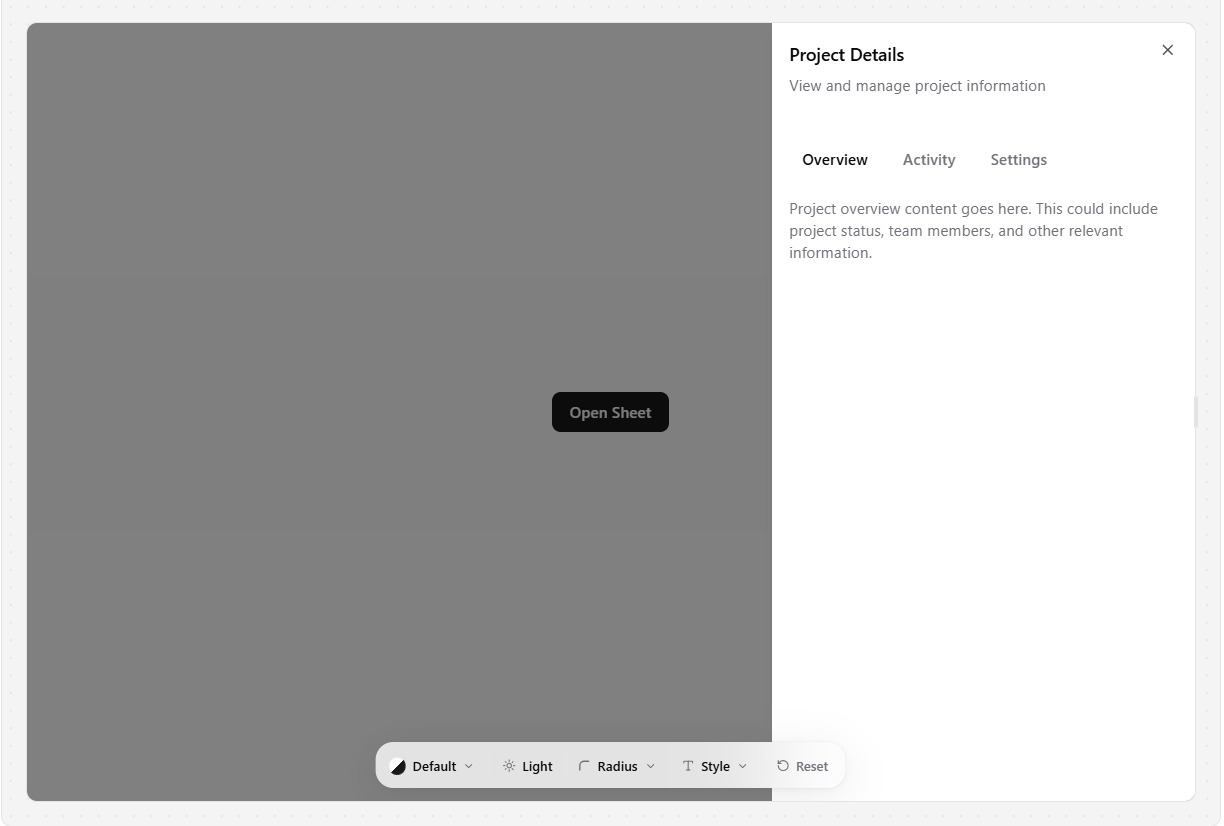Click 'View and manage project information' text
Viewport: 1224px width, 826px height.
917,86
